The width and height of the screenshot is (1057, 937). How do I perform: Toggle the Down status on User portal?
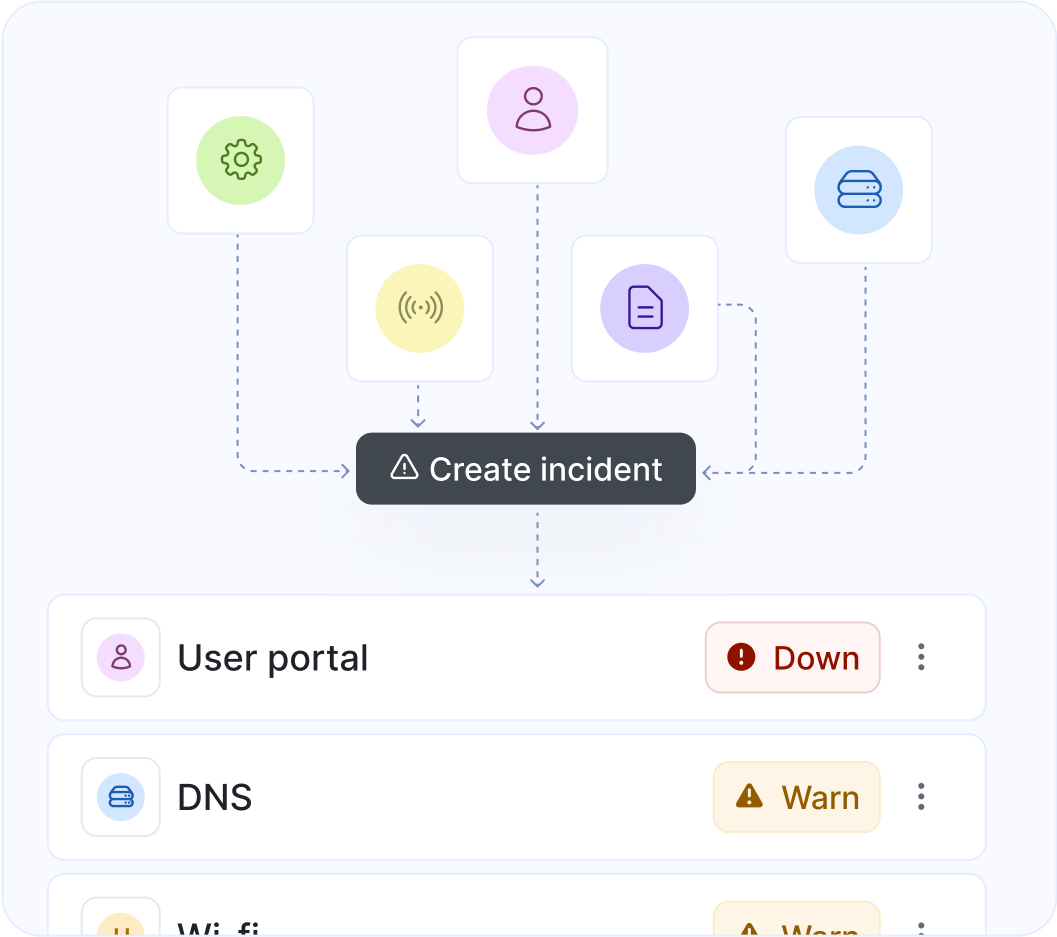click(792, 658)
